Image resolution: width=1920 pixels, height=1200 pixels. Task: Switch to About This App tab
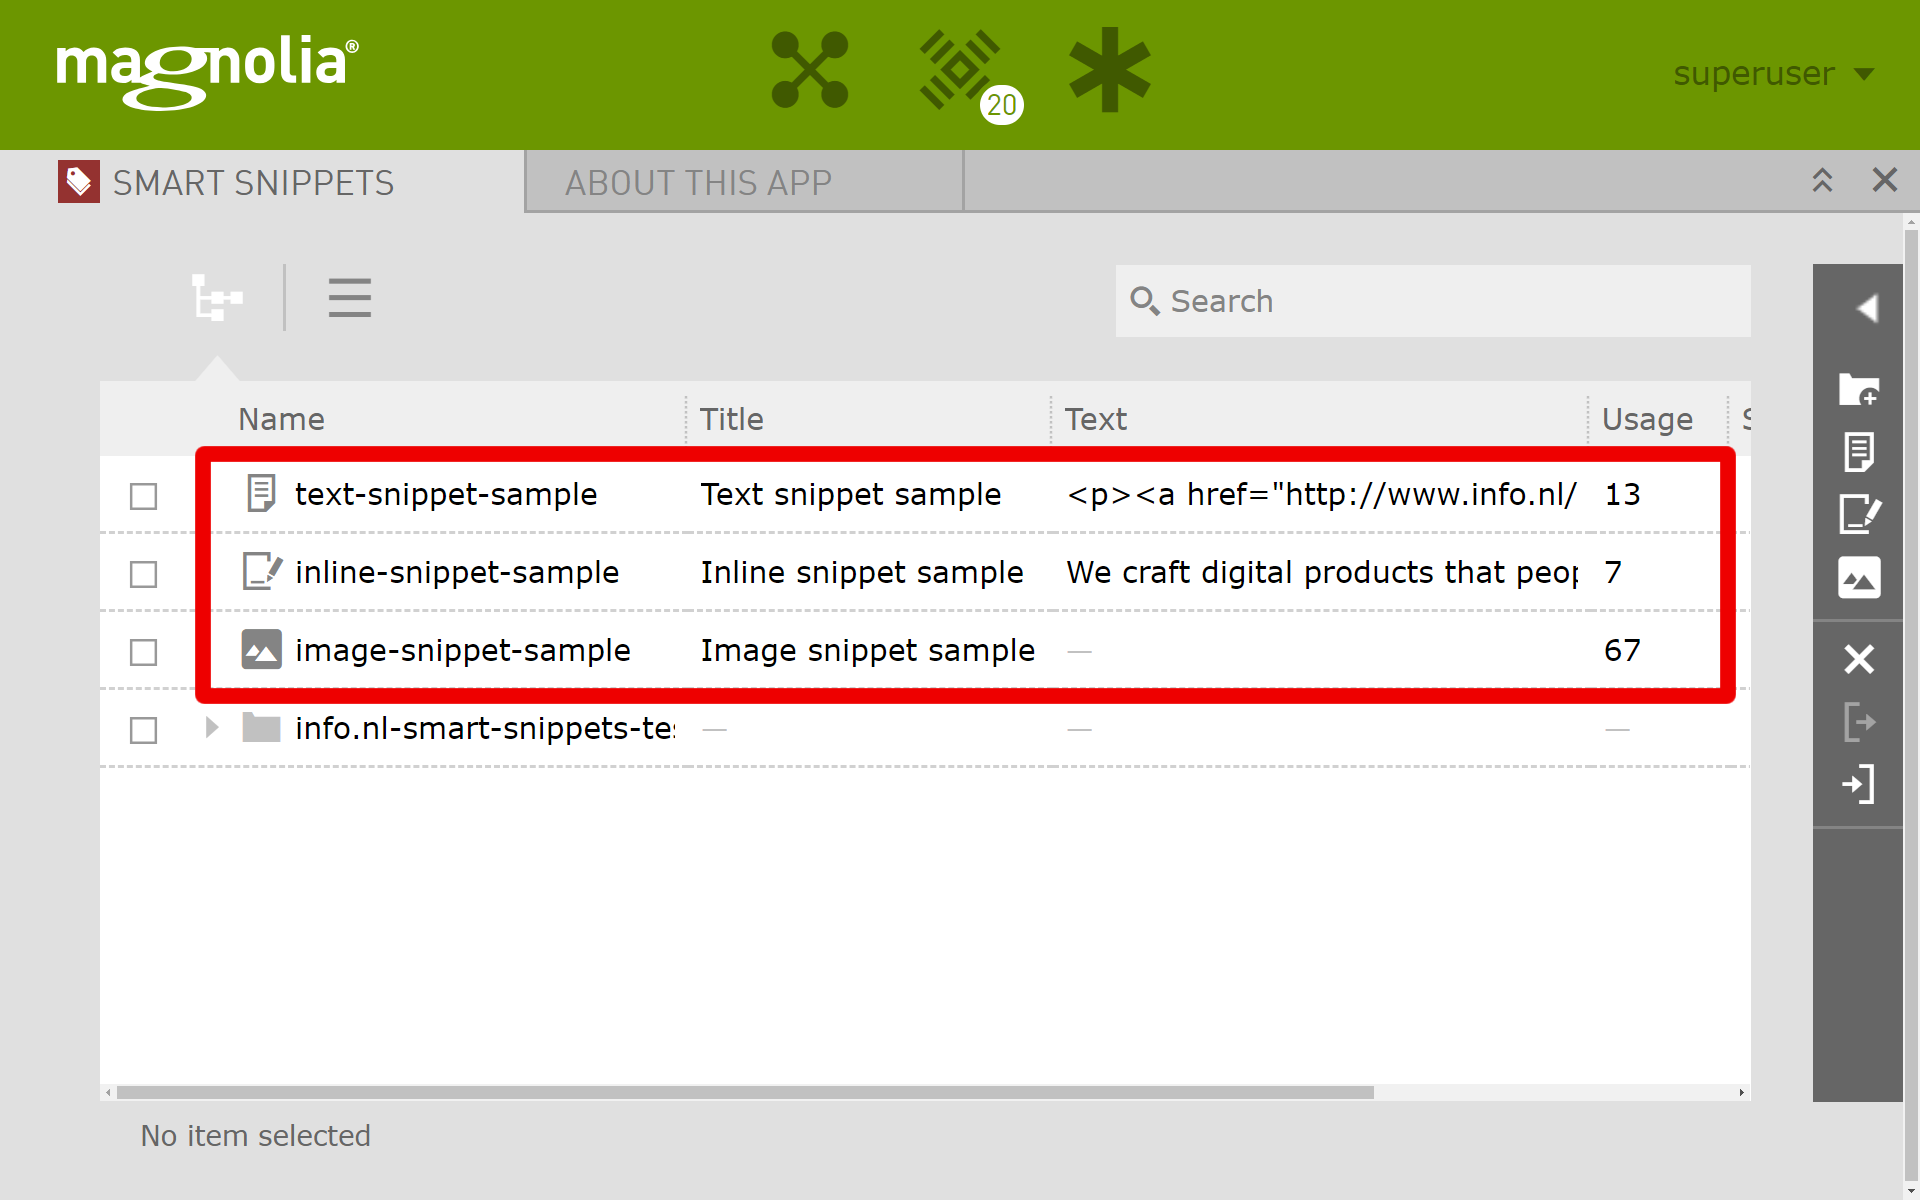[698, 183]
